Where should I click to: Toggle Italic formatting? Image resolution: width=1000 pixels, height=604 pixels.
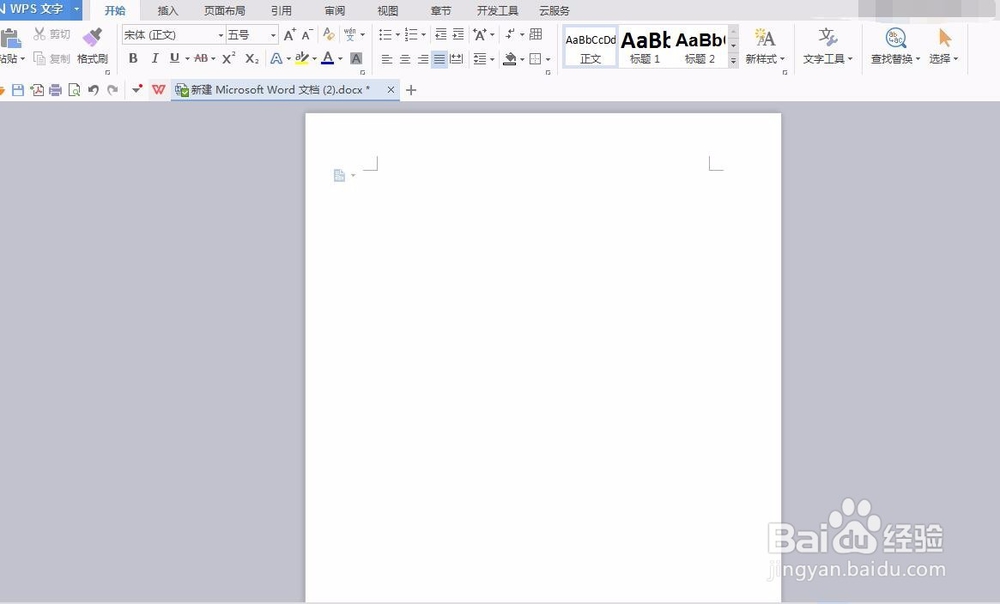click(154, 59)
